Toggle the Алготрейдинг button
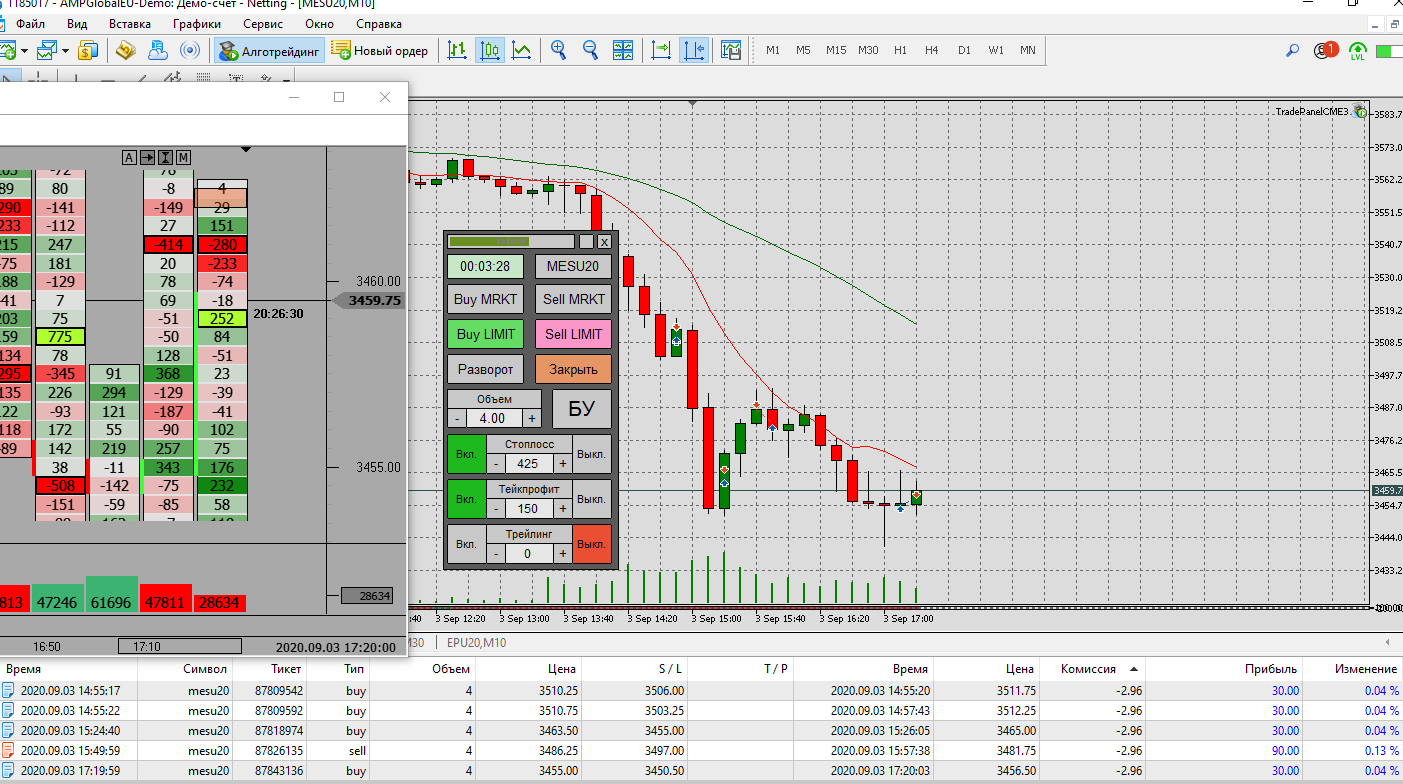 (x=269, y=50)
